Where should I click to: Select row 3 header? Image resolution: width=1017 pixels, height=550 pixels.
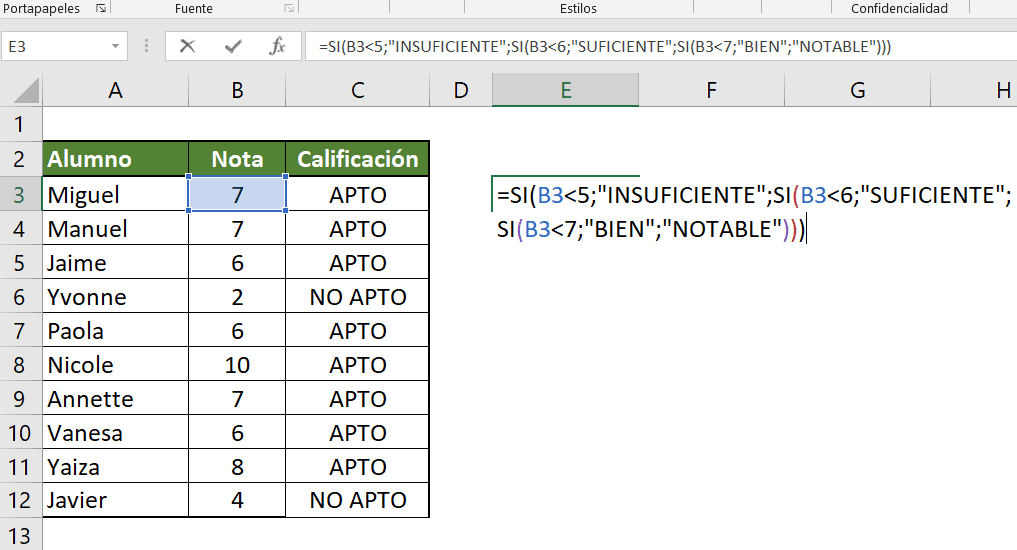pyautogui.click(x=19, y=194)
